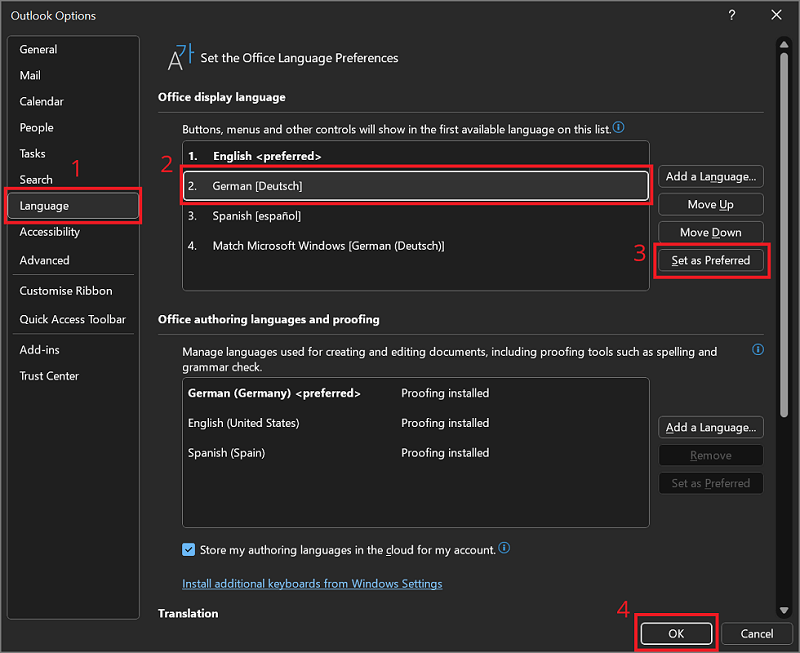Click scrollbar up arrow

[x=784, y=45]
